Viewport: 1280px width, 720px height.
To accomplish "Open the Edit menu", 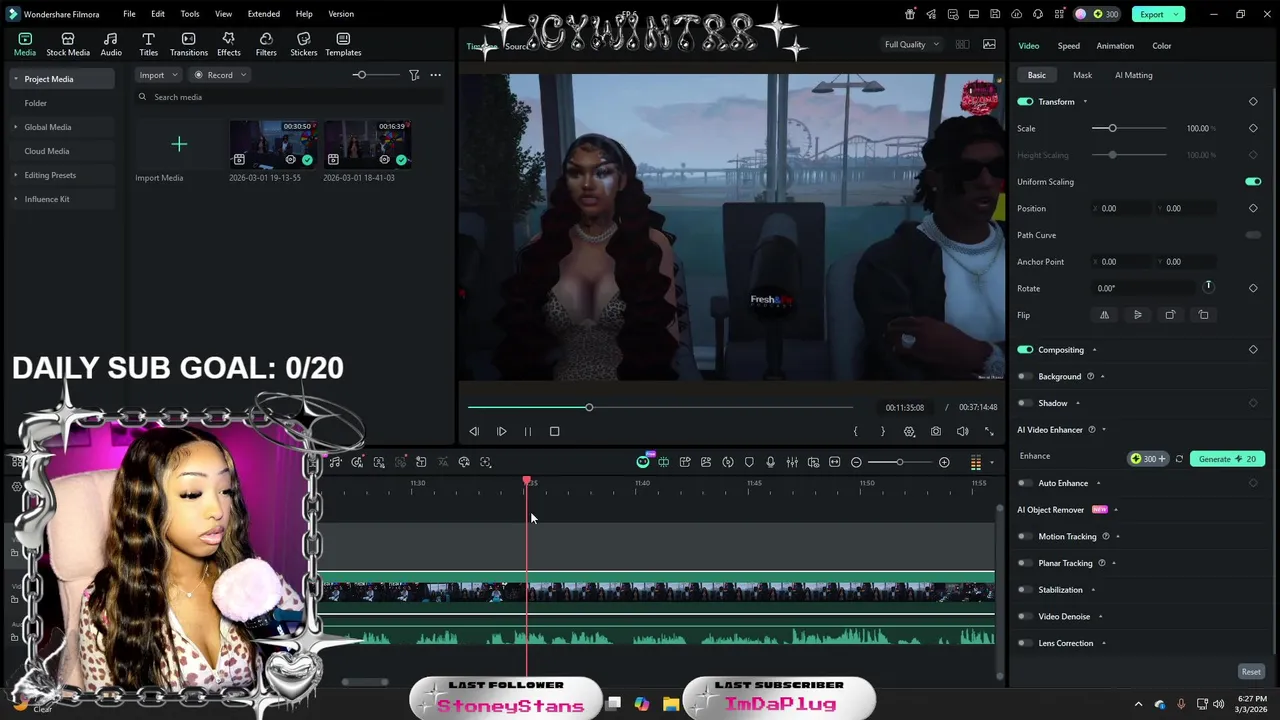I will coord(158,14).
